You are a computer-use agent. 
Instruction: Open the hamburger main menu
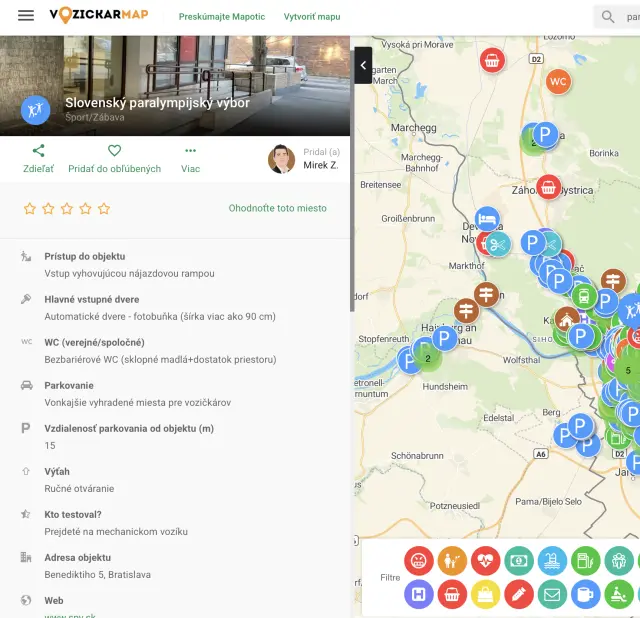[x=26, y=16]
